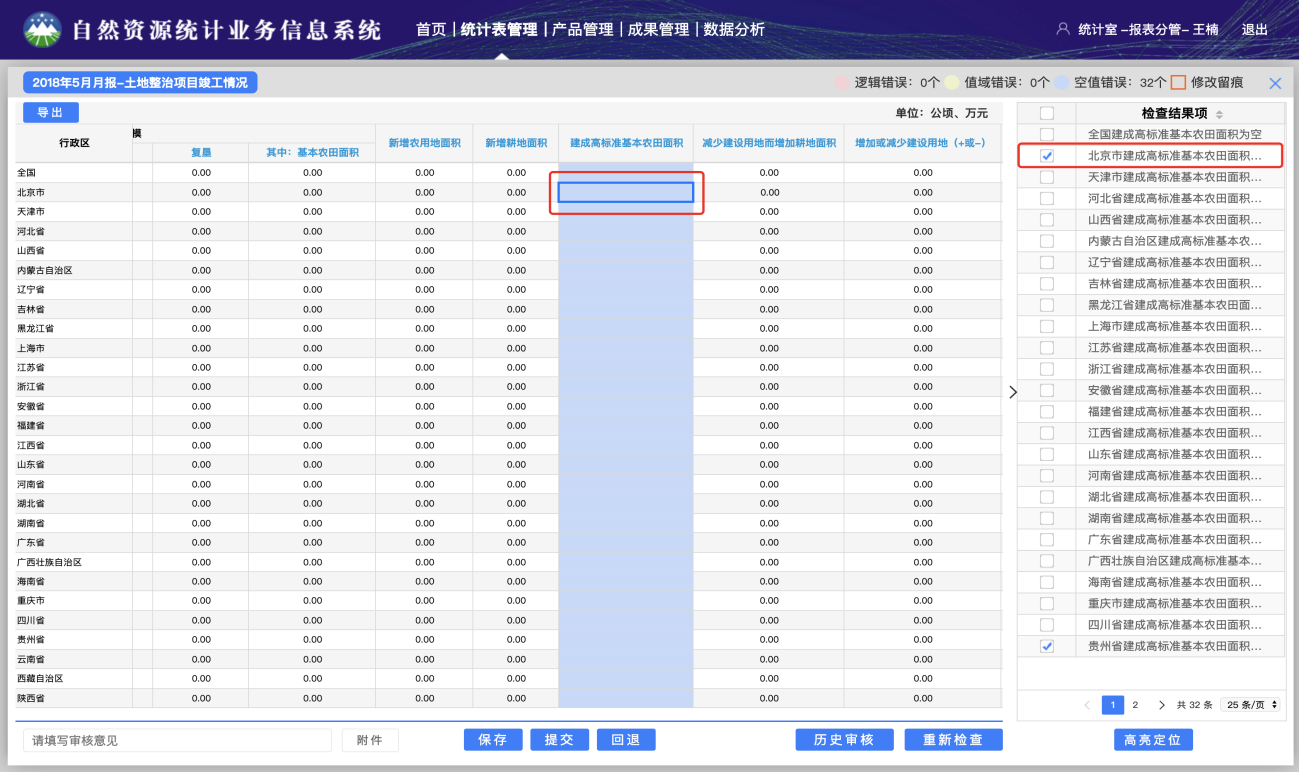Click the 回退 rollback button

626,740
